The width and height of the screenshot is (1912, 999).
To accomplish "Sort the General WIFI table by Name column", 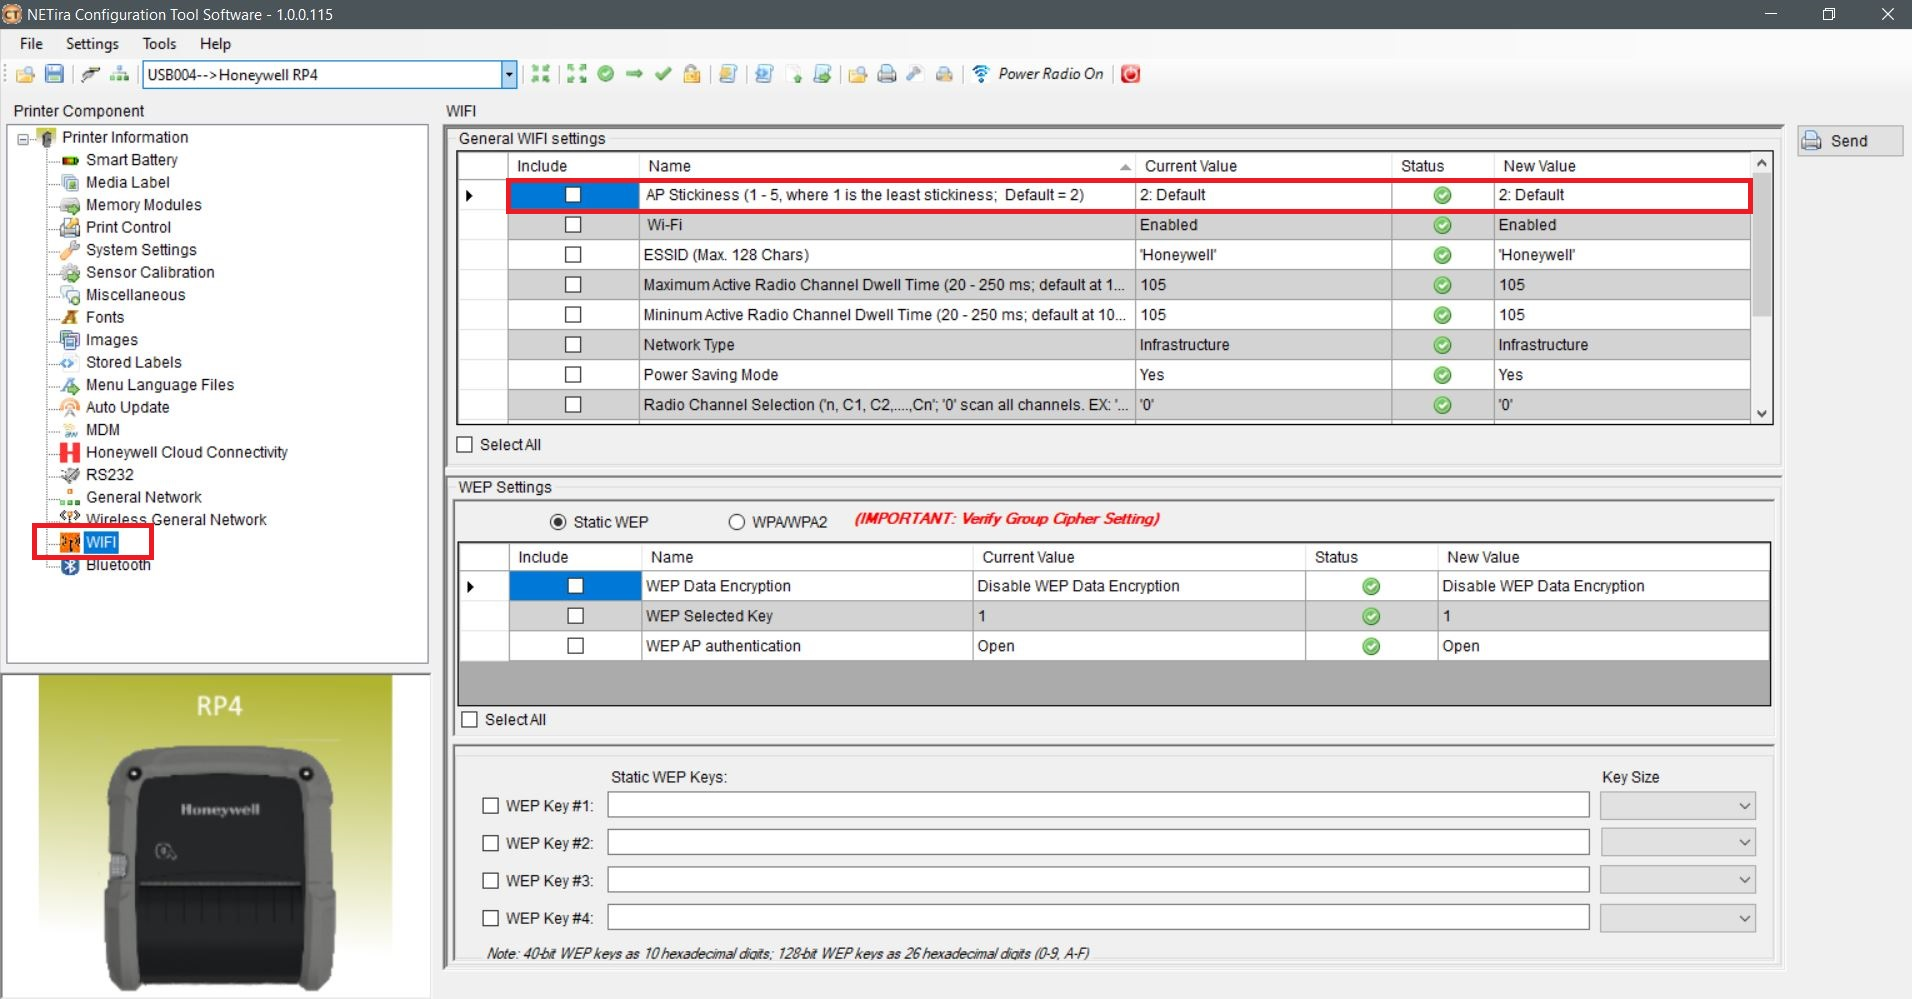I will [x=887, y=166].
